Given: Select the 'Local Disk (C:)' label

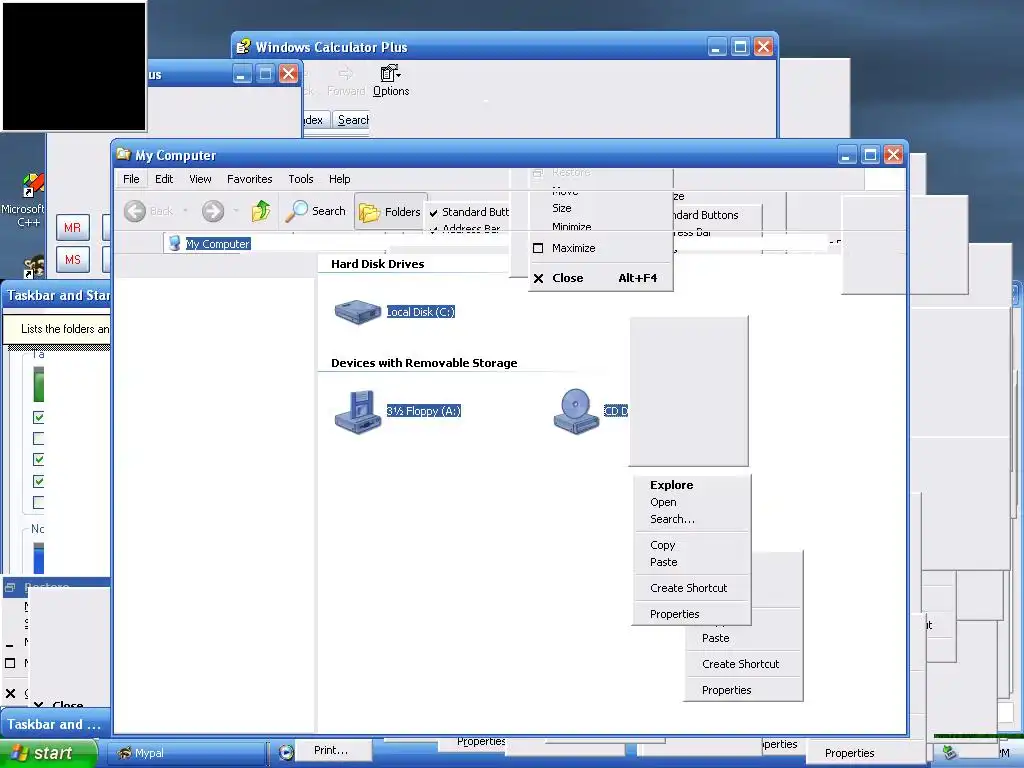Looking at the screenshot, I should tap(421, 312).
